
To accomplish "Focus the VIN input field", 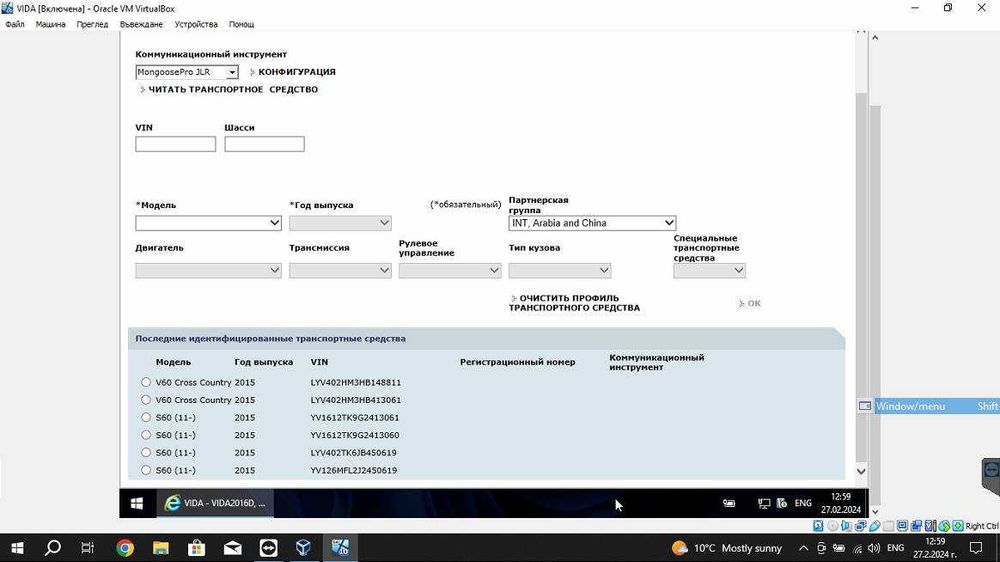I will [175, 144].
